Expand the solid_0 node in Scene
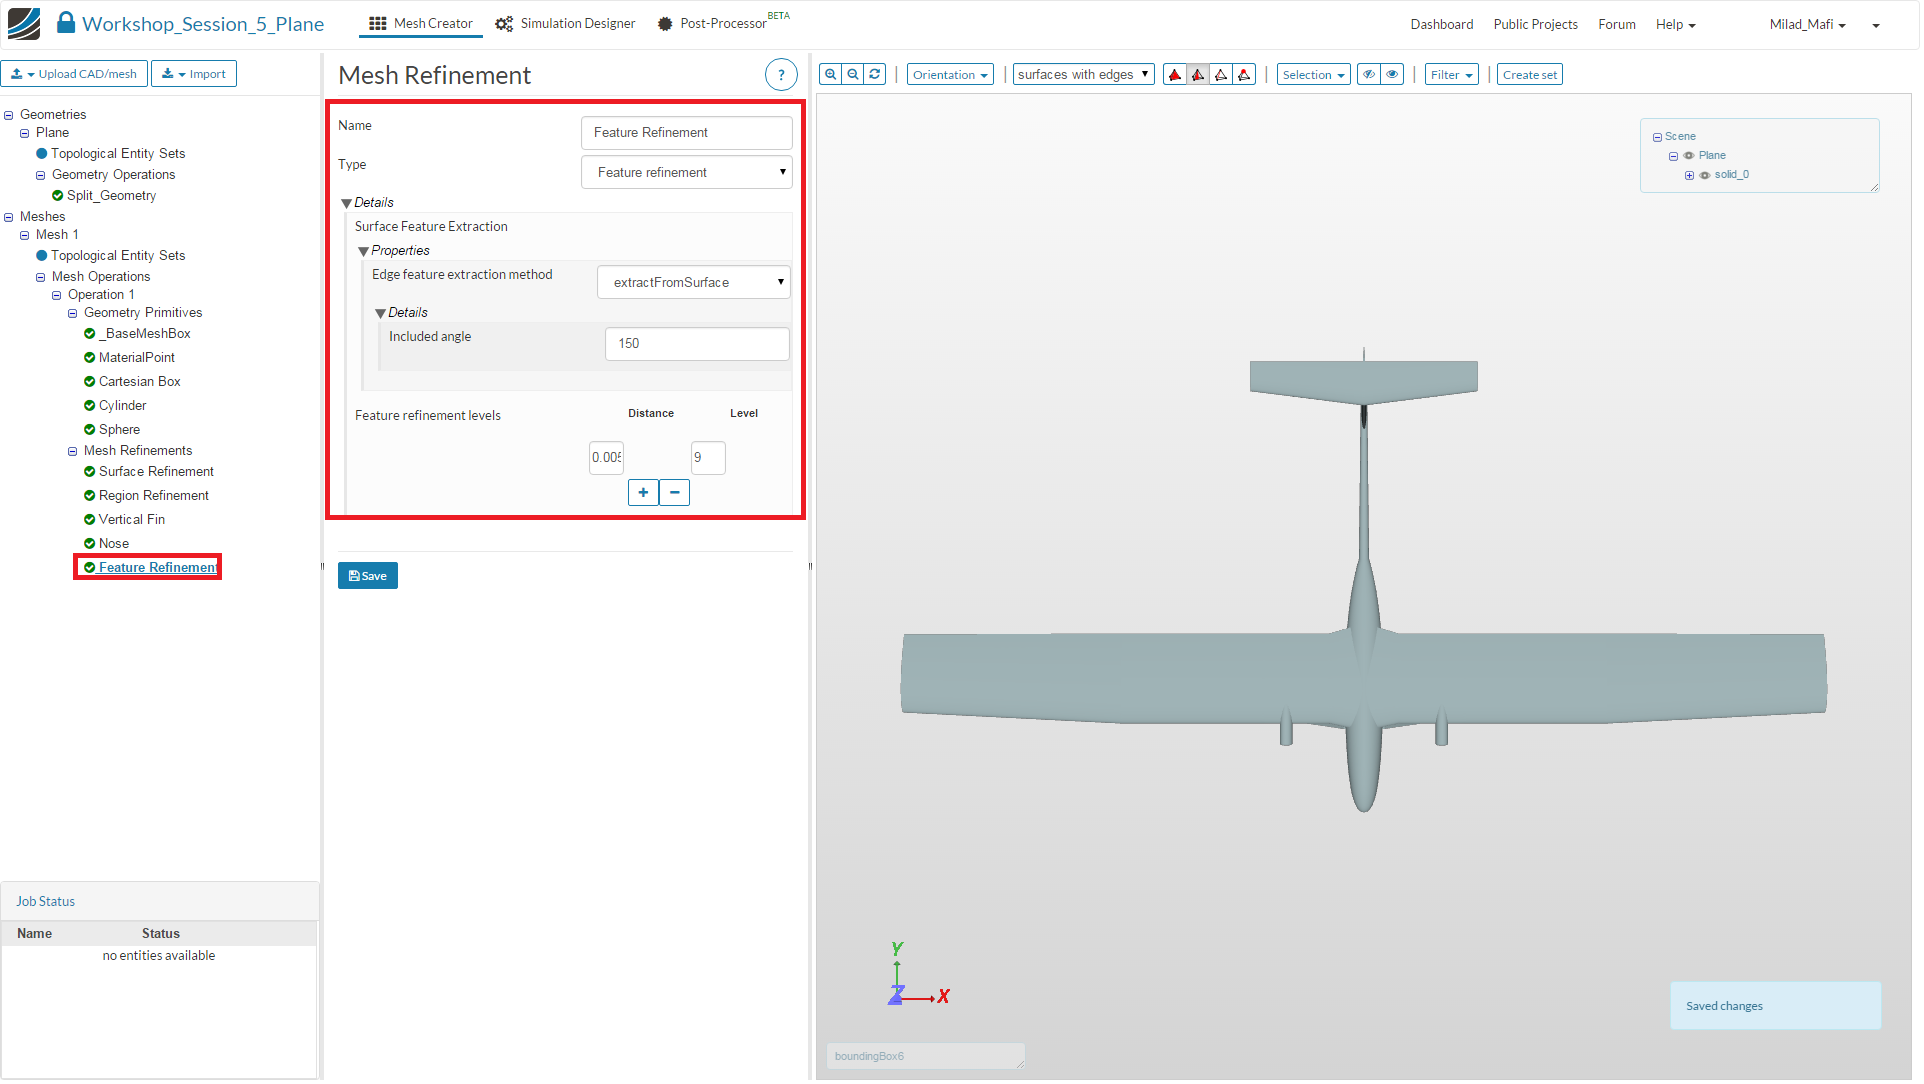 (x=1691, y=175)
